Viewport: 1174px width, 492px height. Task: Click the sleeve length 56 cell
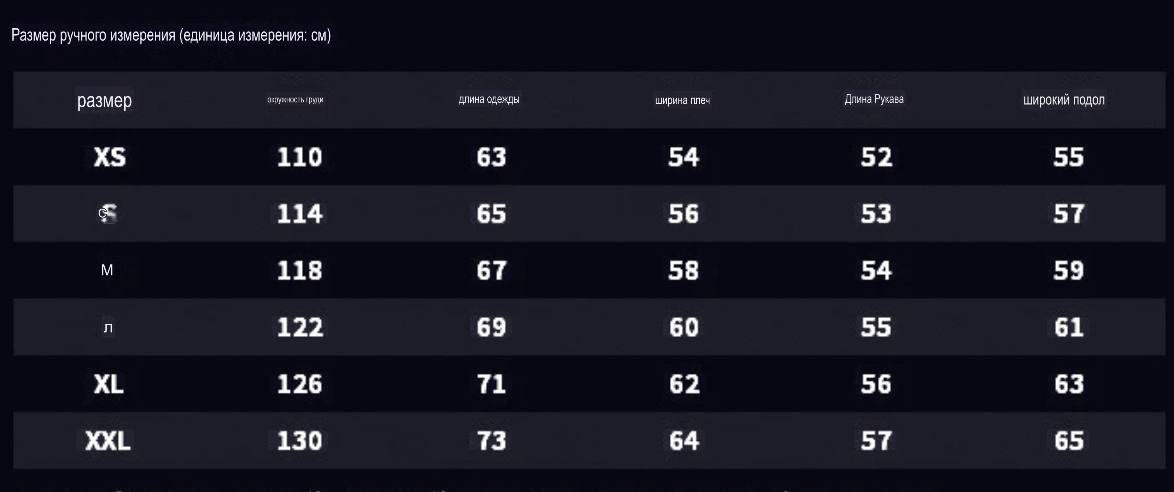pos(876,384)
